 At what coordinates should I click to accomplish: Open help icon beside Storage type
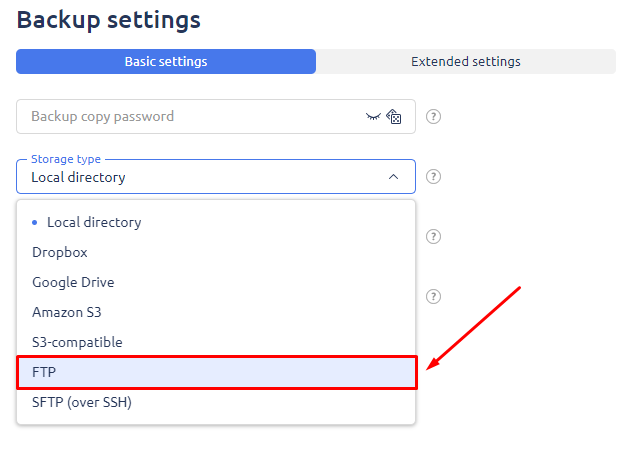coord(433,177)
